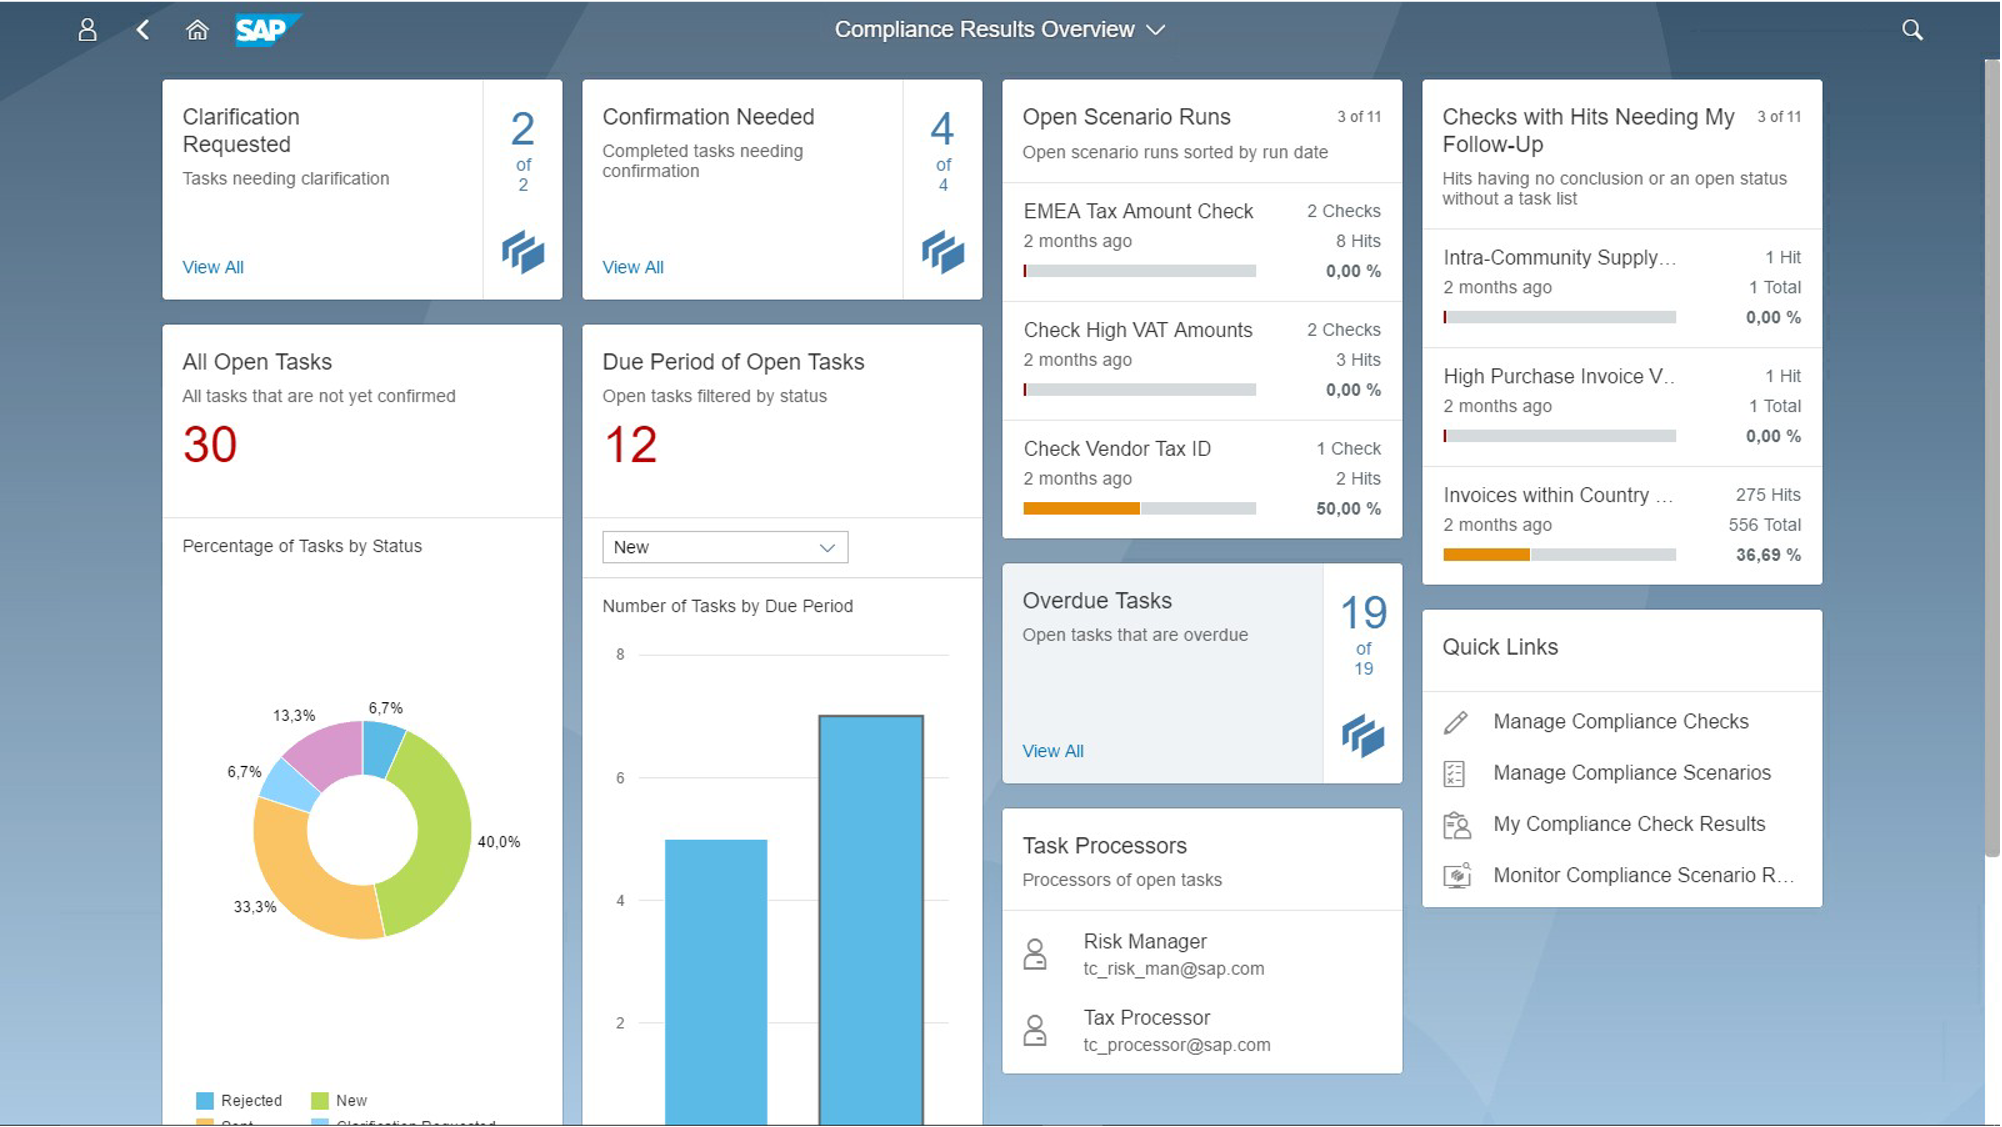Click stacked-cards icon in Clarification Requested tile
The width and height of the screenshot is (2002, 1127).
[523, 252]
